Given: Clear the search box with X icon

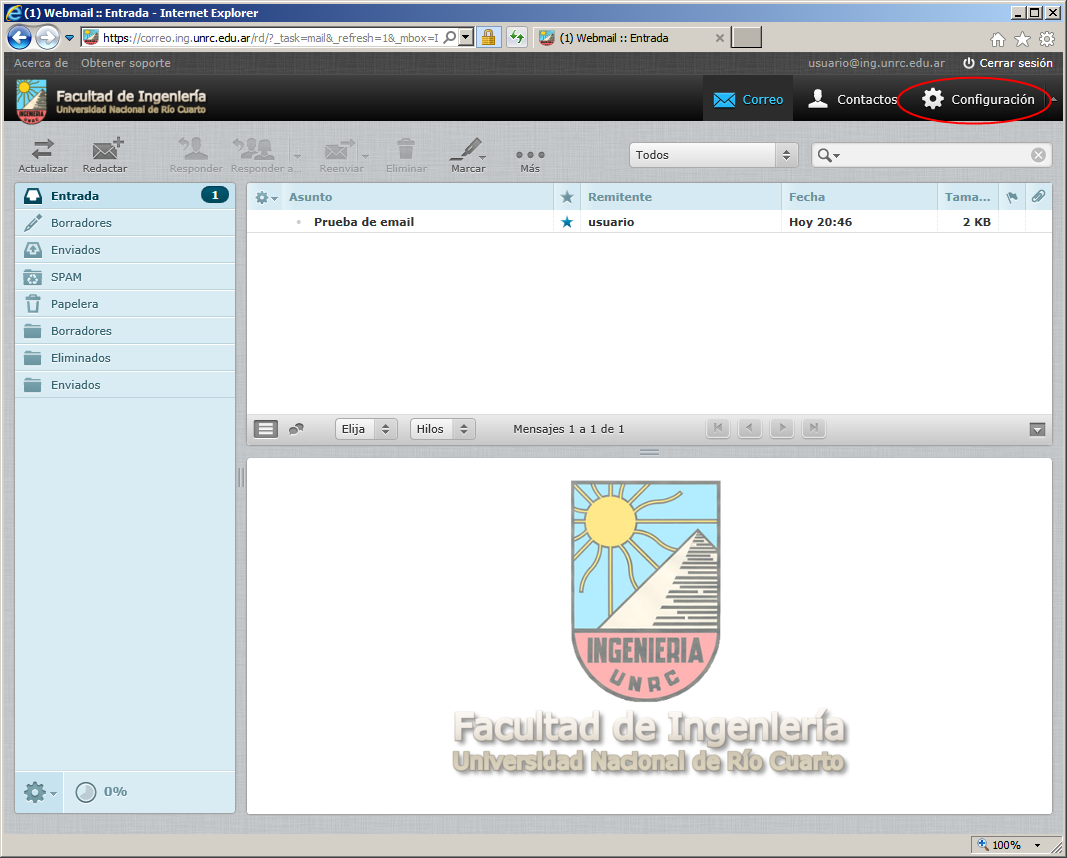Looking at the screenshot, I should [1038, 155].
